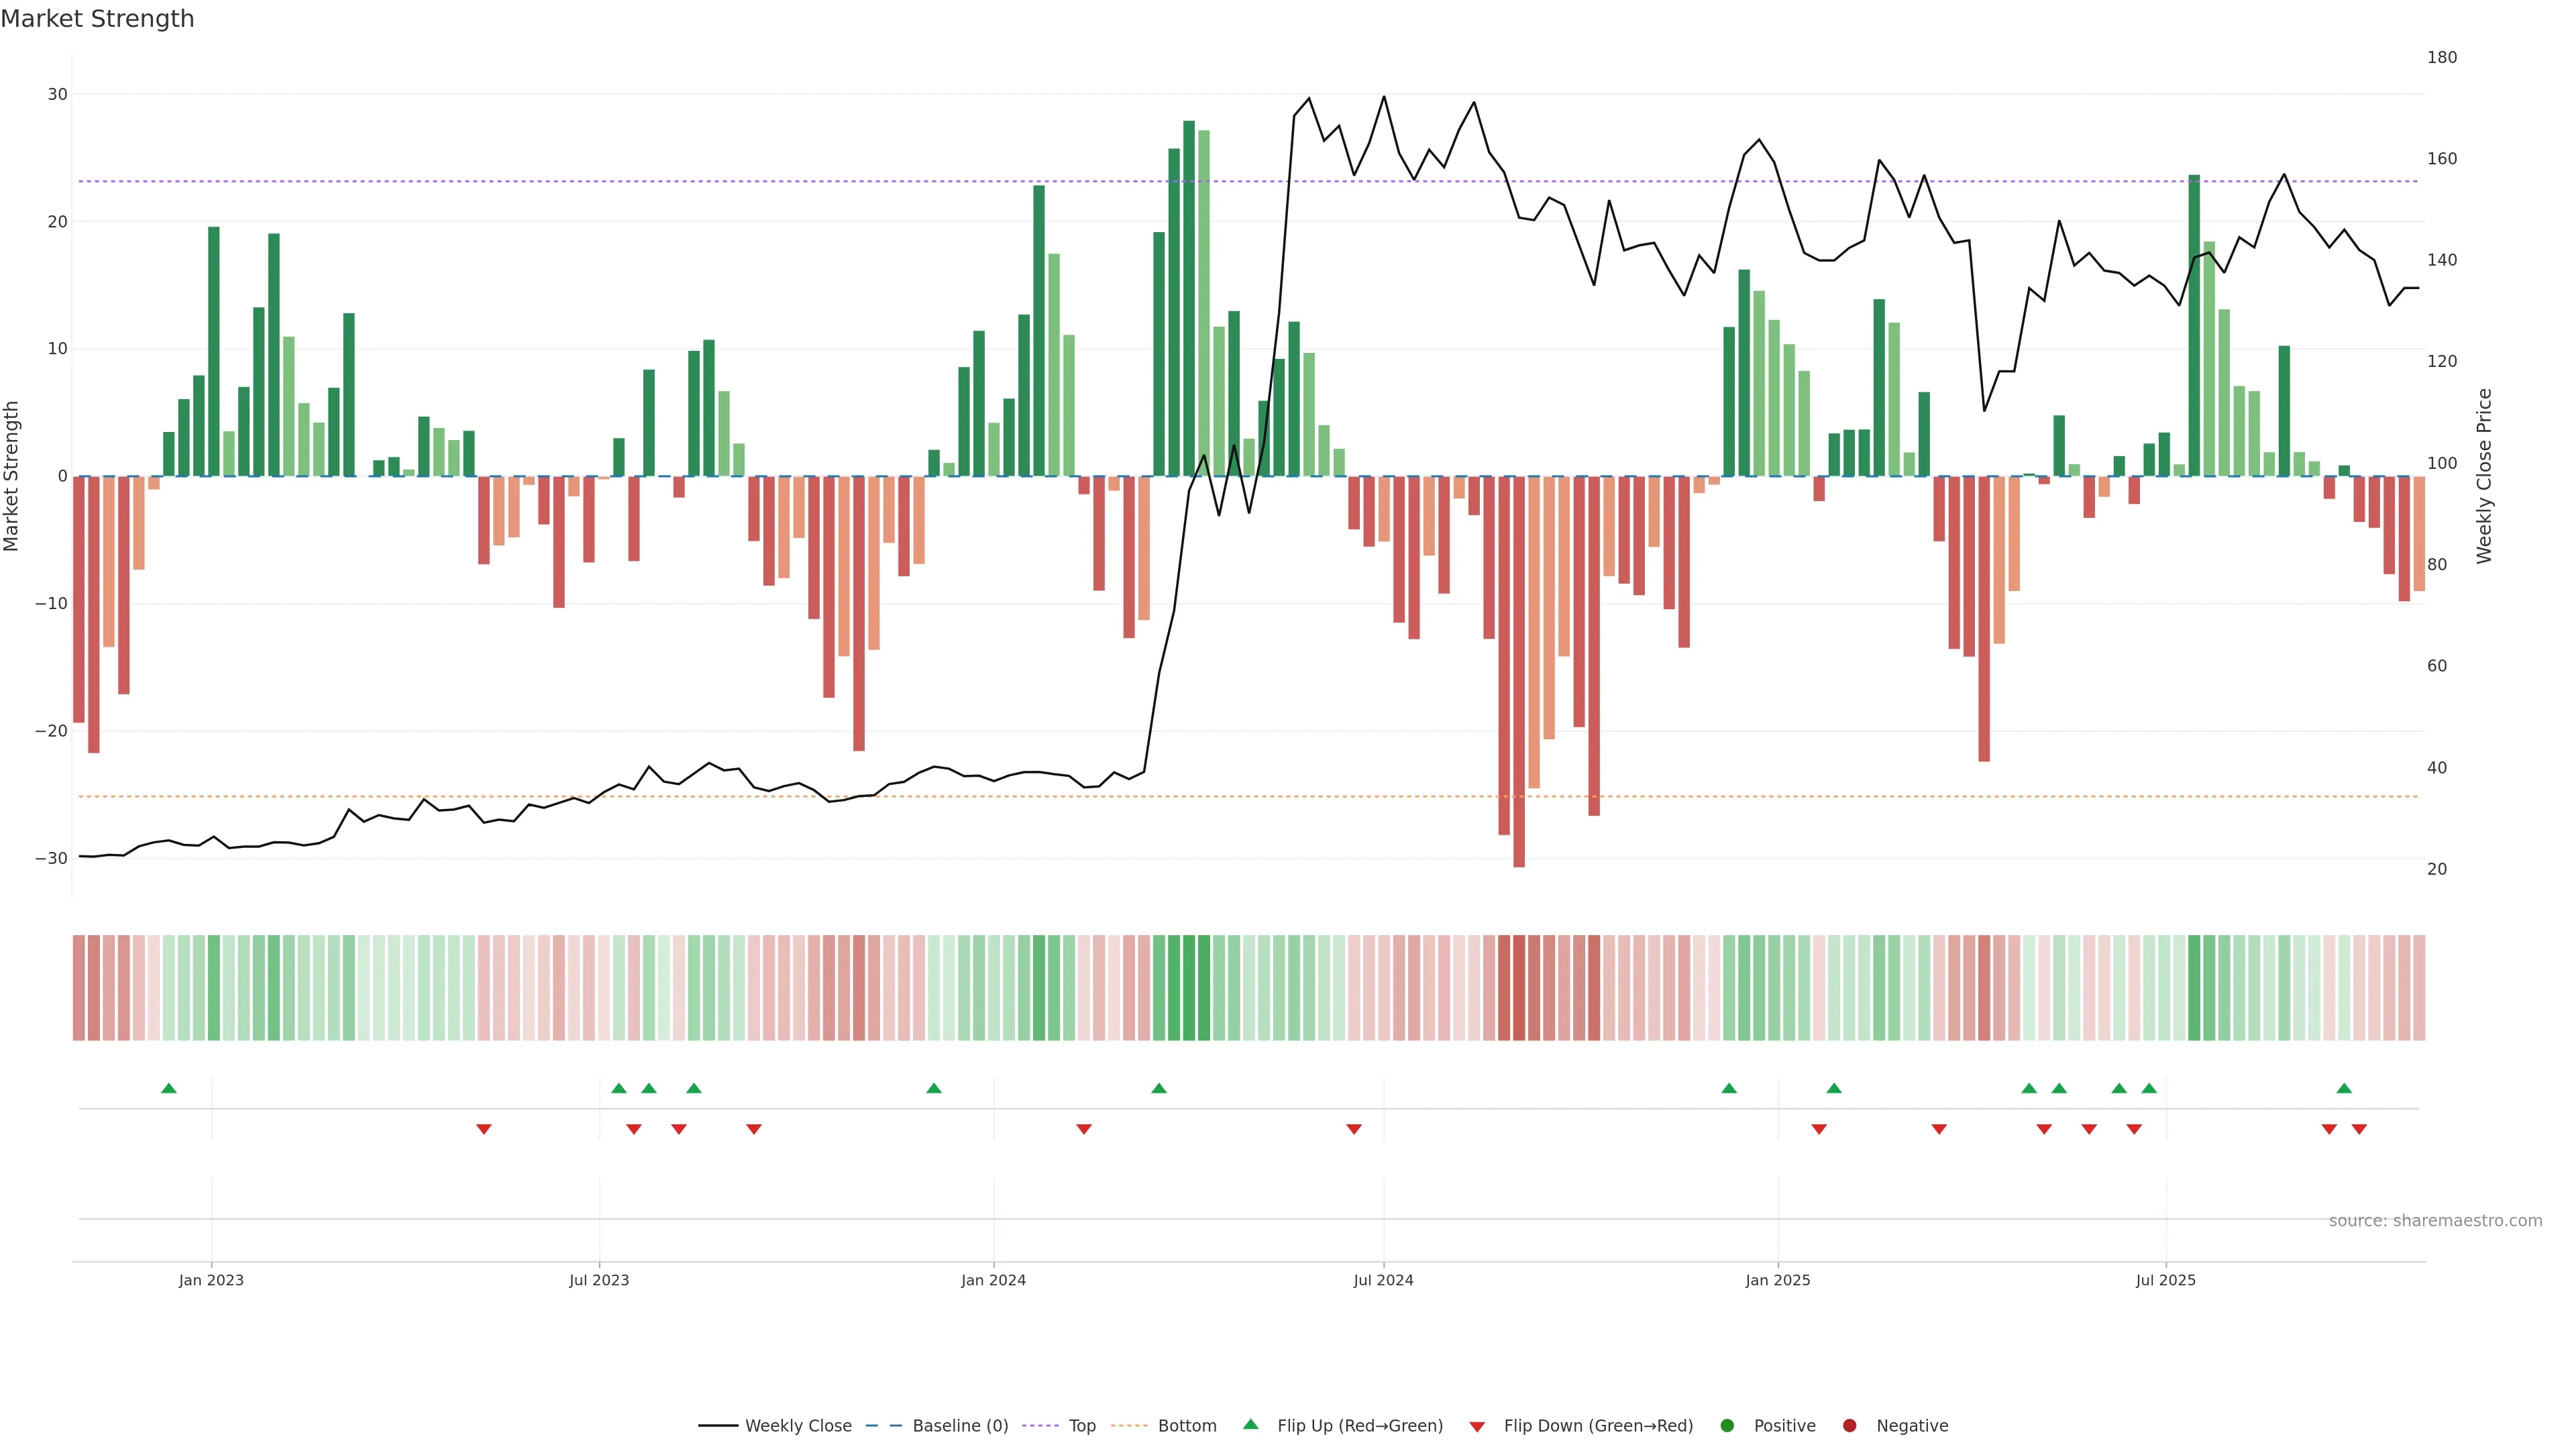Click the green Positive legend circle icon

click(1727, 1426)
